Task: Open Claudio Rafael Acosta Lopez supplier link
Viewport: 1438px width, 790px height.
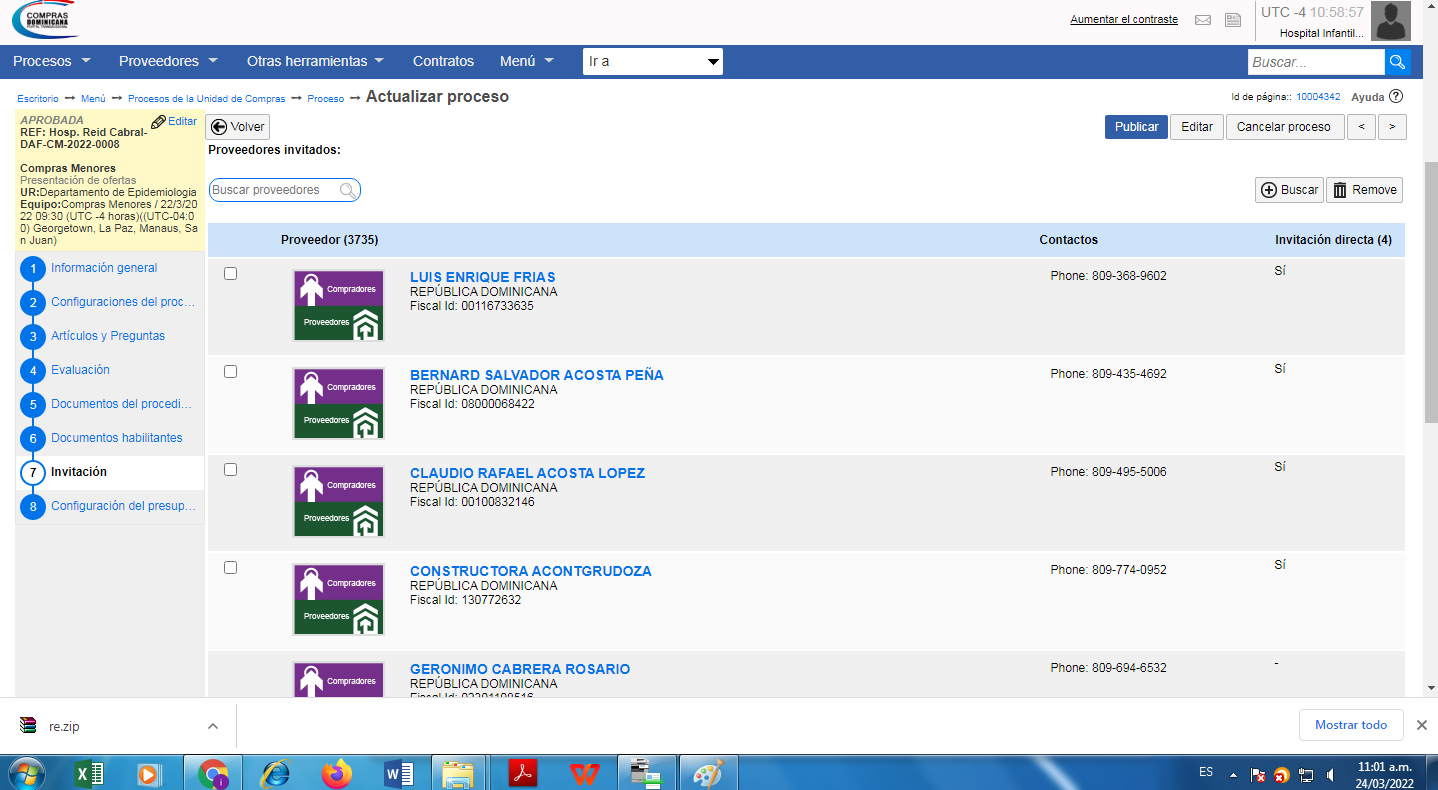Action: (x=527, y=473)
